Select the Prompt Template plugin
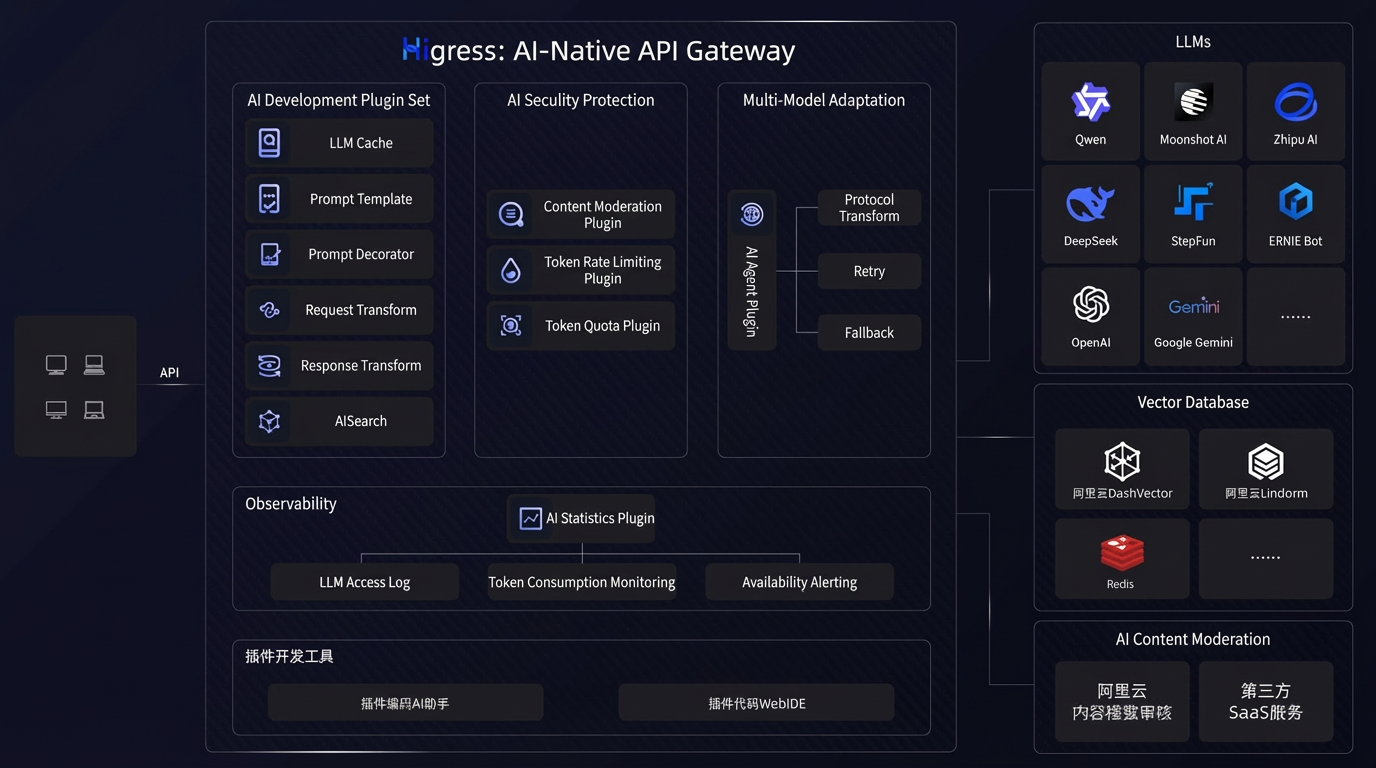The width and height of the screenshot is (1376, 768). coord(339,199)
